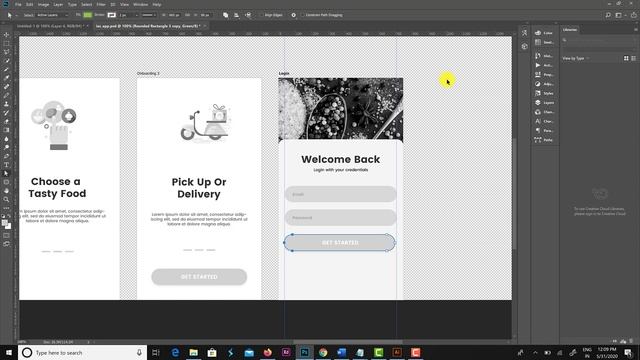Open the stroke line type dropdown
The height and width of the screenshot is (360, 640).
tap(149, 15)
